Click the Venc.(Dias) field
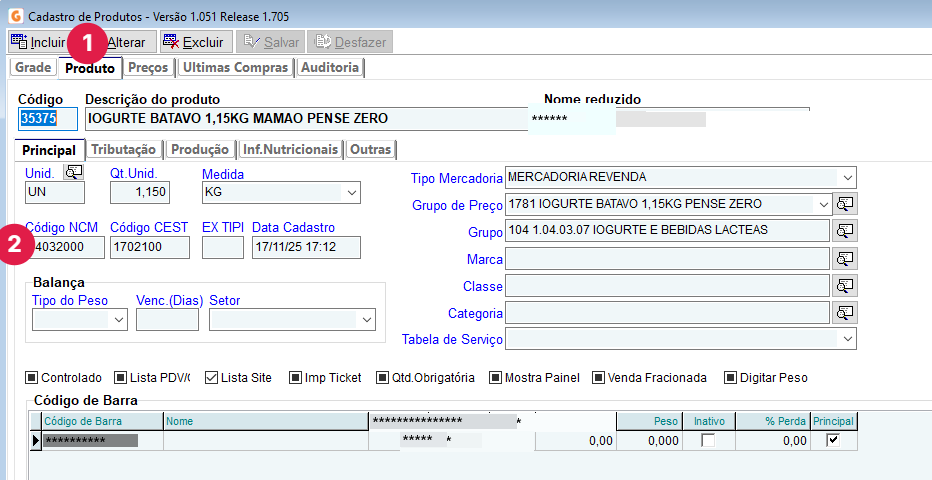Viewport: 932px width, 480px height. [168, 320]
